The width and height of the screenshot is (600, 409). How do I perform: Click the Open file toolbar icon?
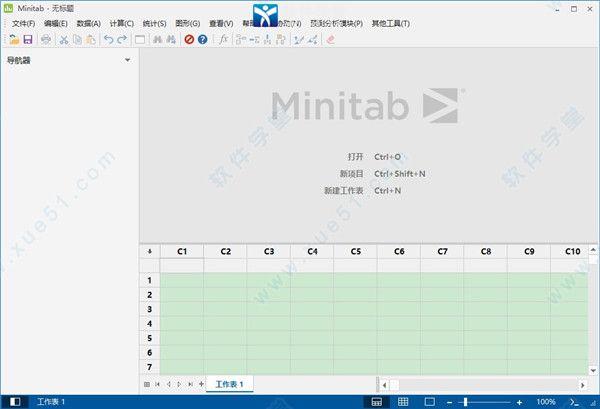tap(14, 39)
